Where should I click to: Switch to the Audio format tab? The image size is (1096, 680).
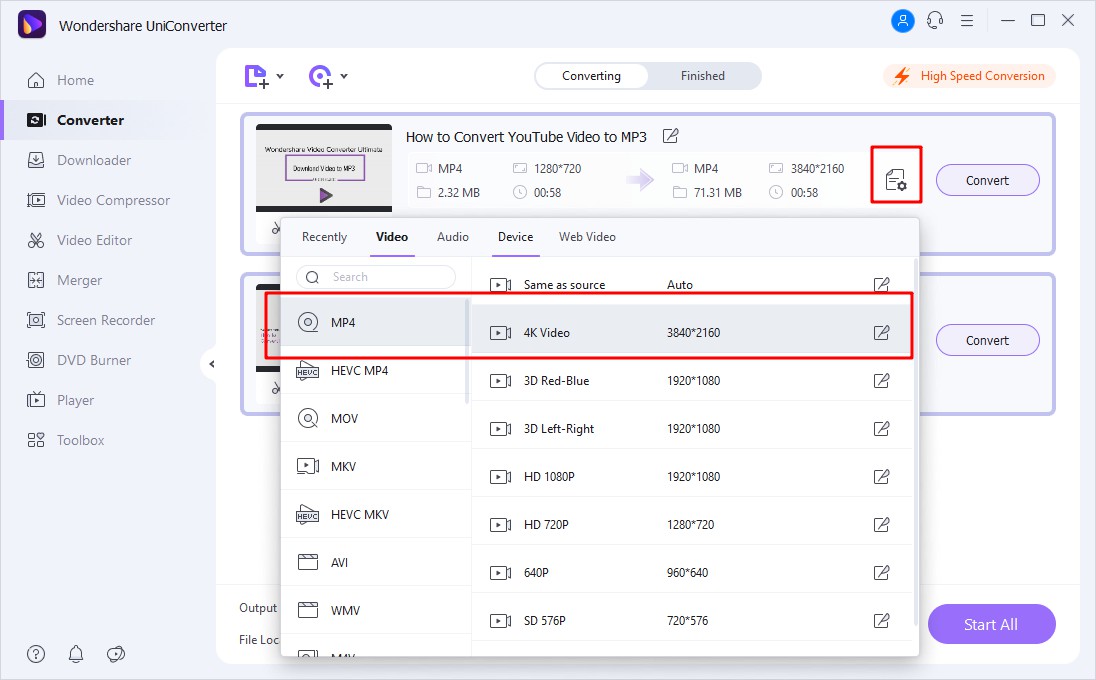click(x=452, y=237)
